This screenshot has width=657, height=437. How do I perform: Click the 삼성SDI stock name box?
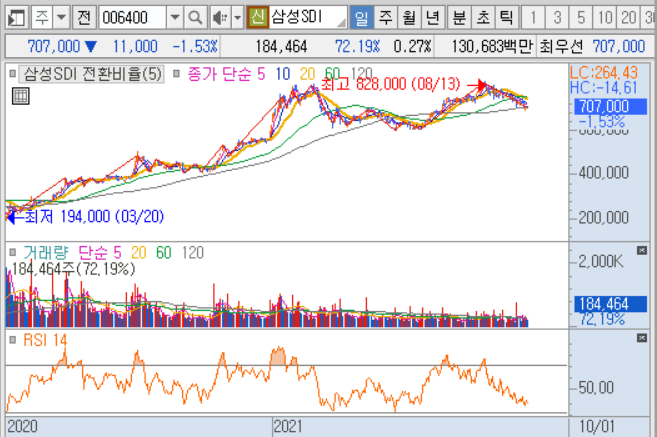coord(308,18)
